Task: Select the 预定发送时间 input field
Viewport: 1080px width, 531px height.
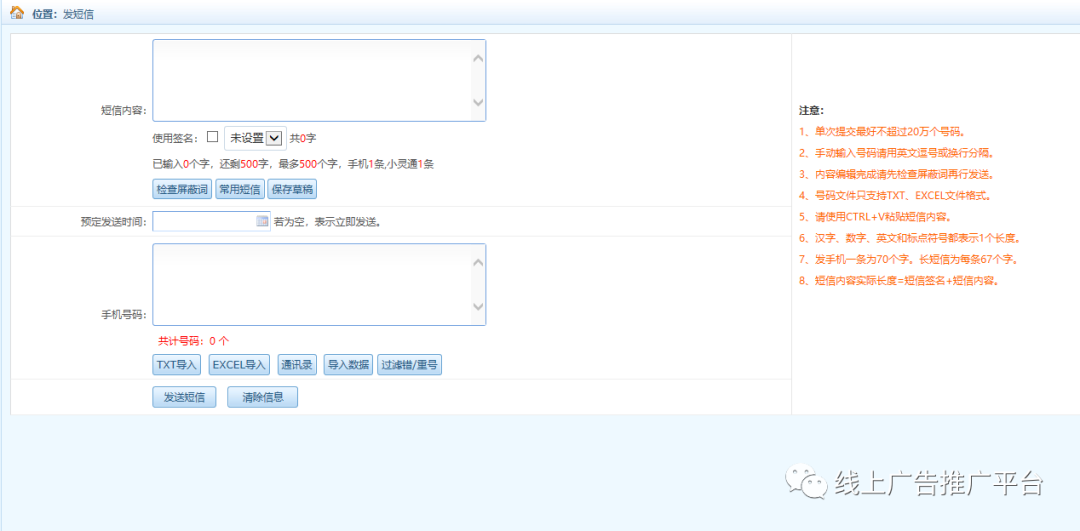Action: click(204, 221)
